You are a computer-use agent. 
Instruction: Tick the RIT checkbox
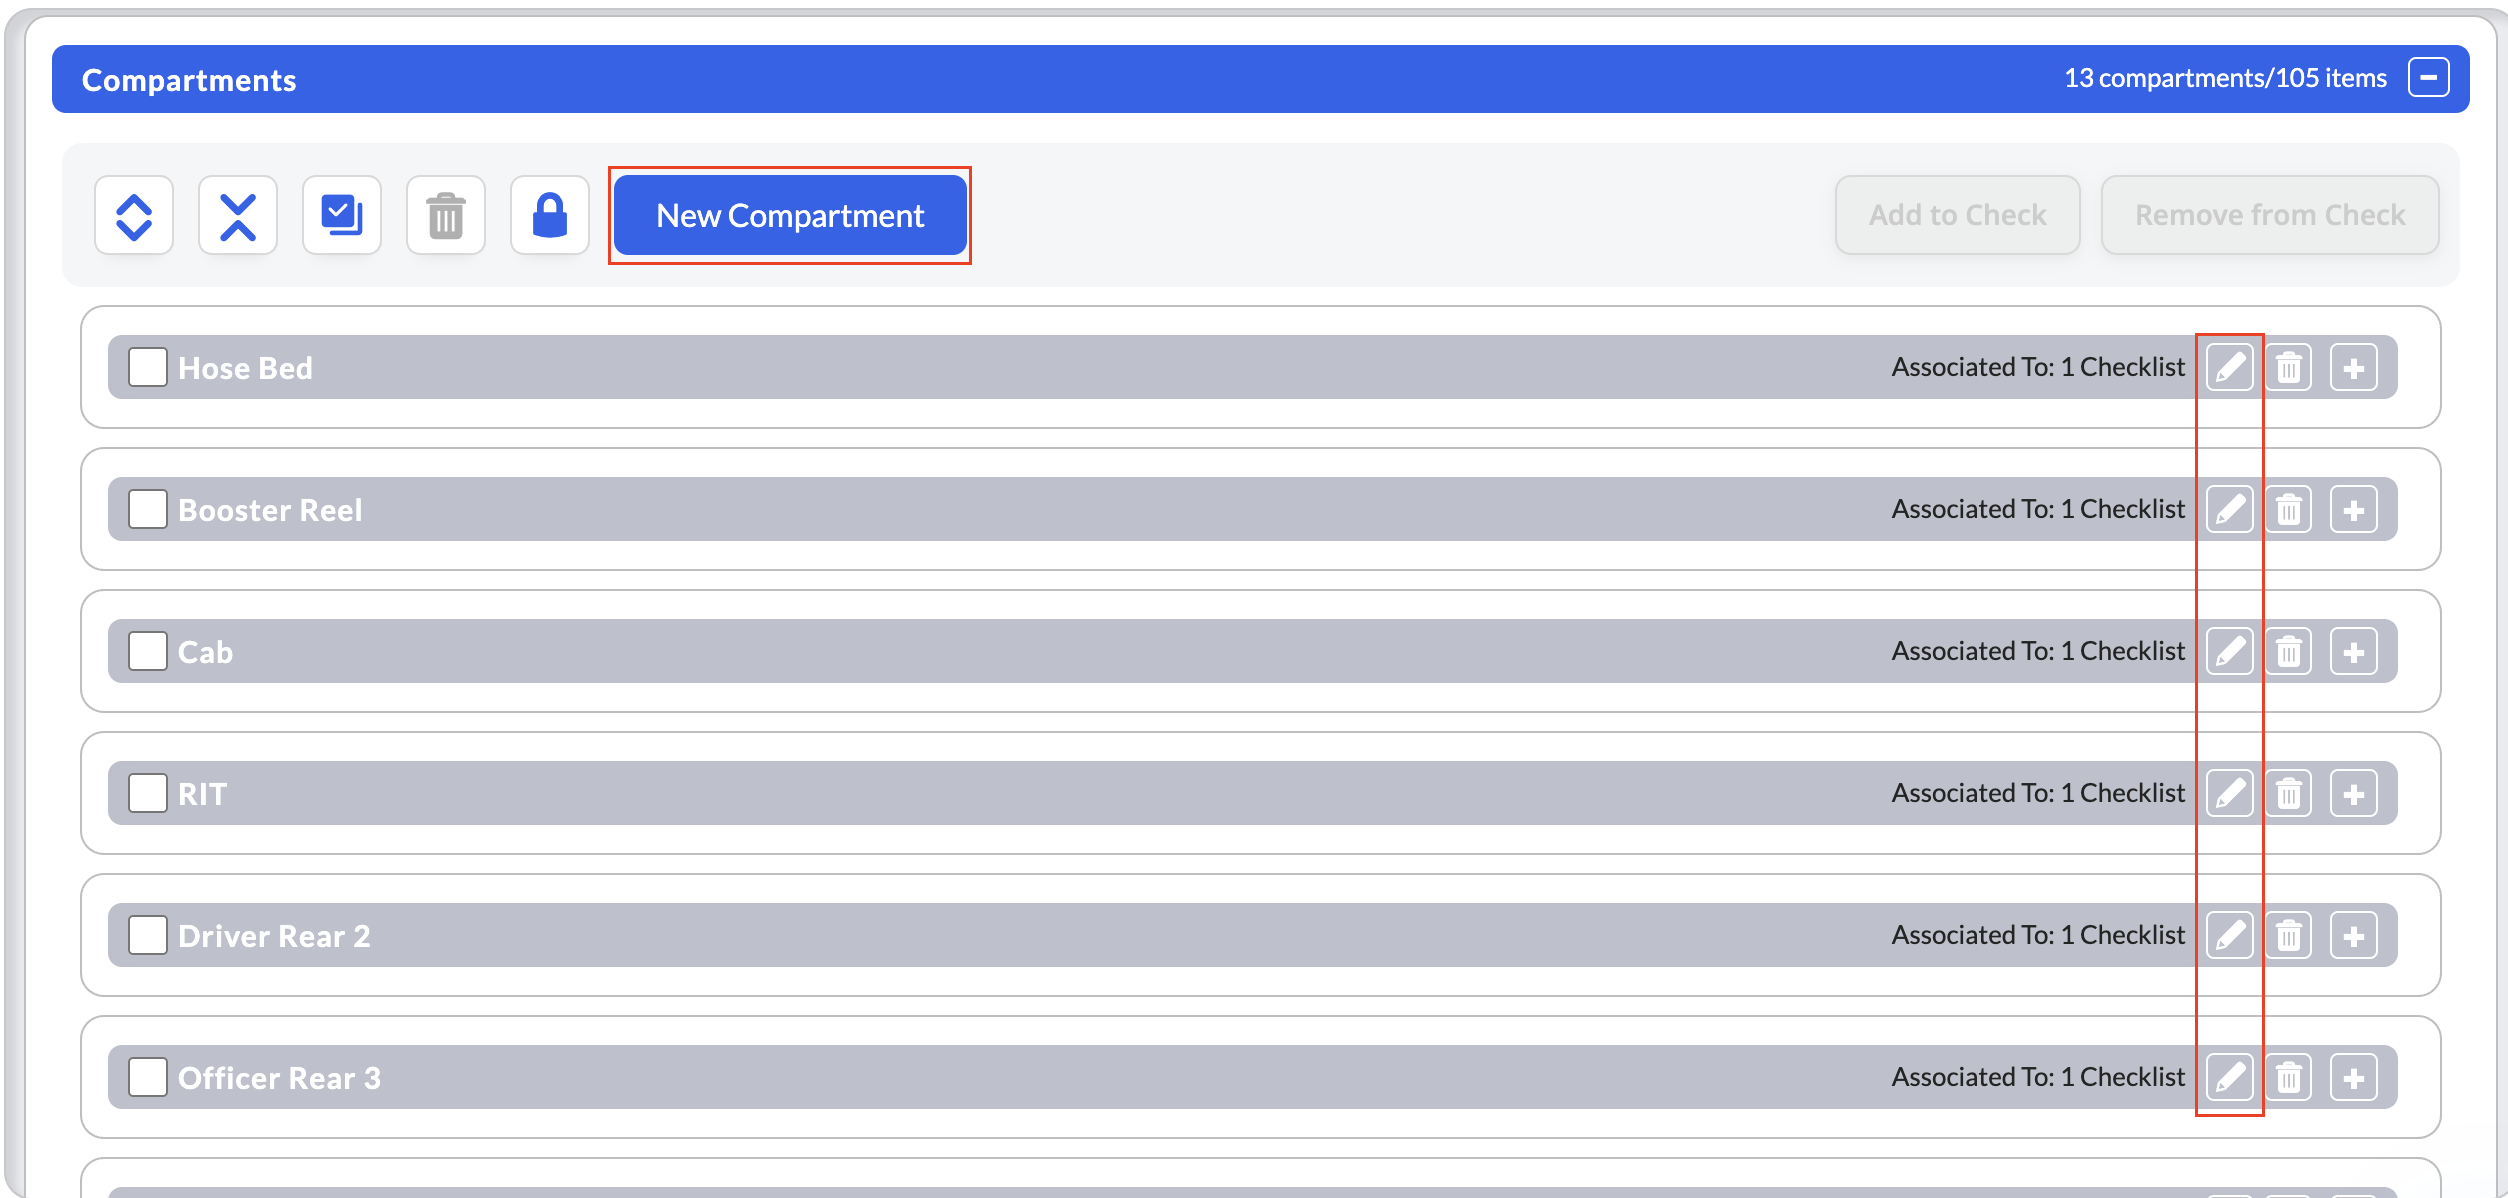point(148,793)
